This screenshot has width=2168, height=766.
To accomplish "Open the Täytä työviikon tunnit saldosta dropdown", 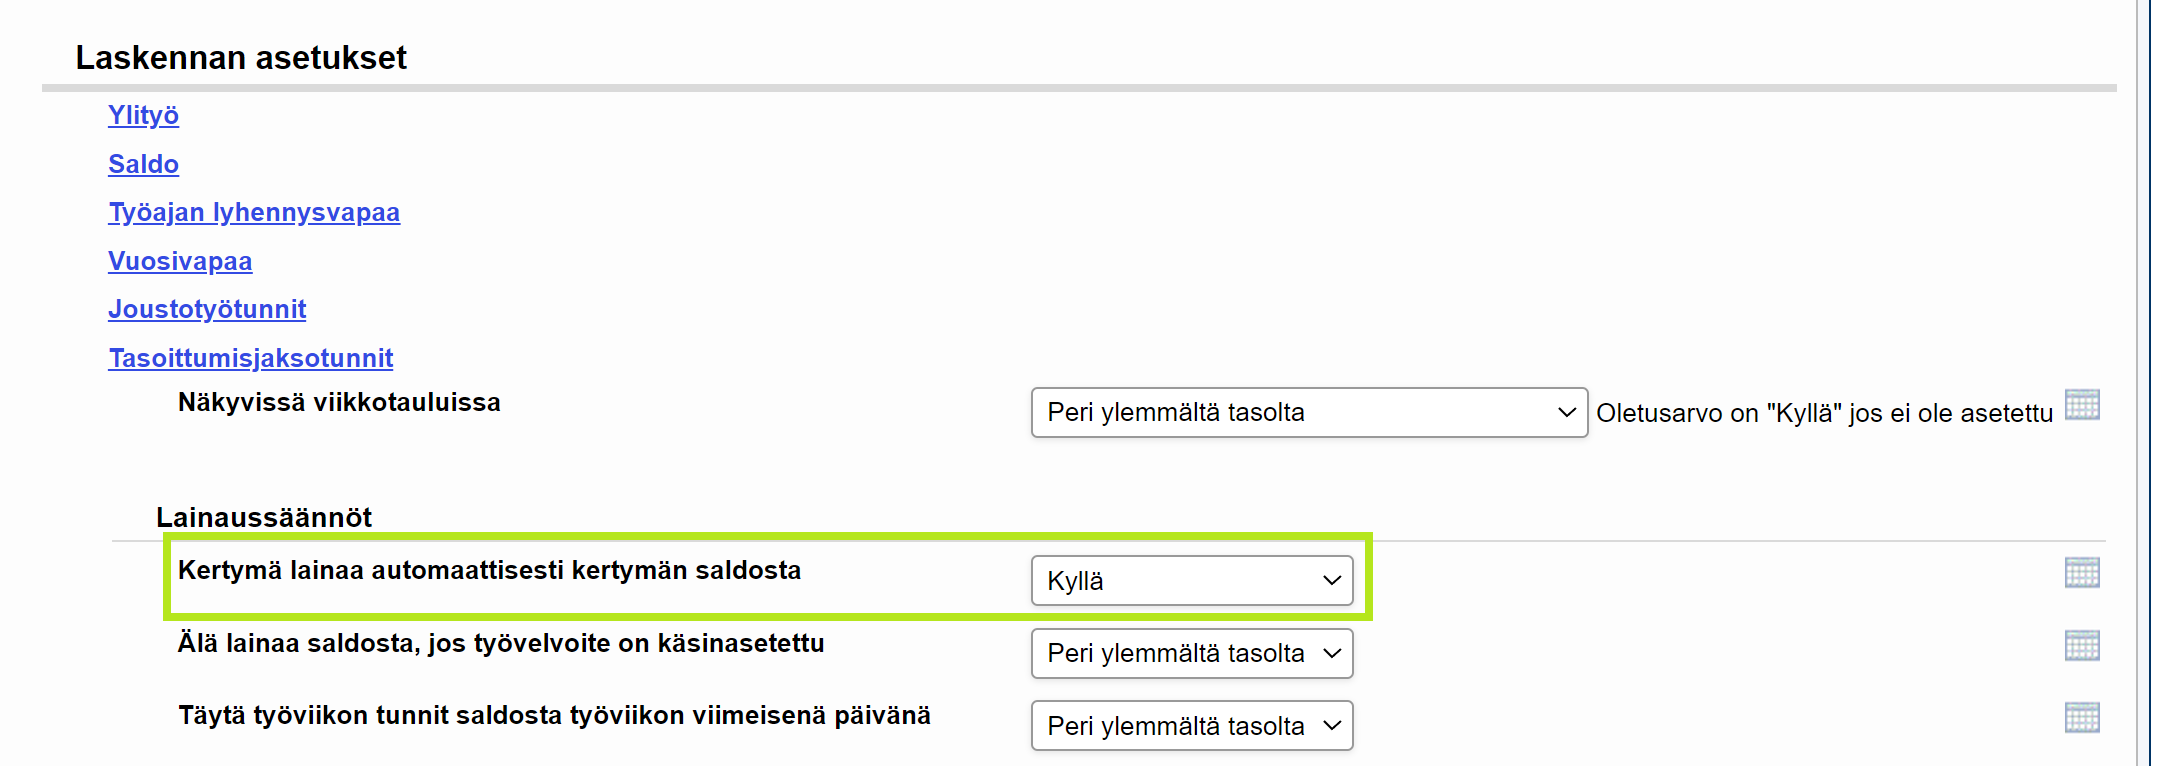I will [1192, 726].
